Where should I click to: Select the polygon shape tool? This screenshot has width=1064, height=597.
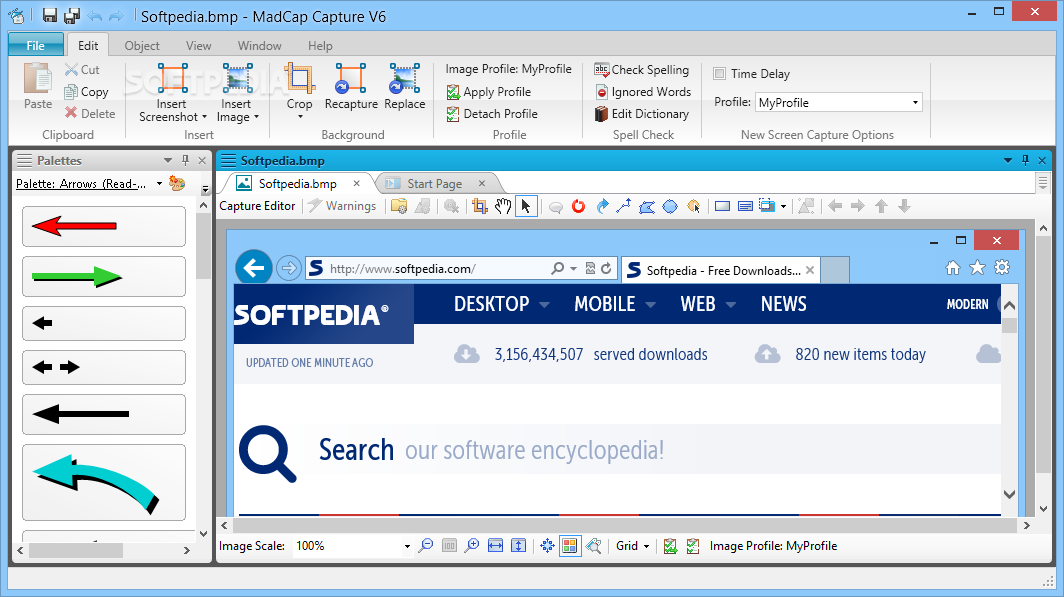(x=647, y=206)
